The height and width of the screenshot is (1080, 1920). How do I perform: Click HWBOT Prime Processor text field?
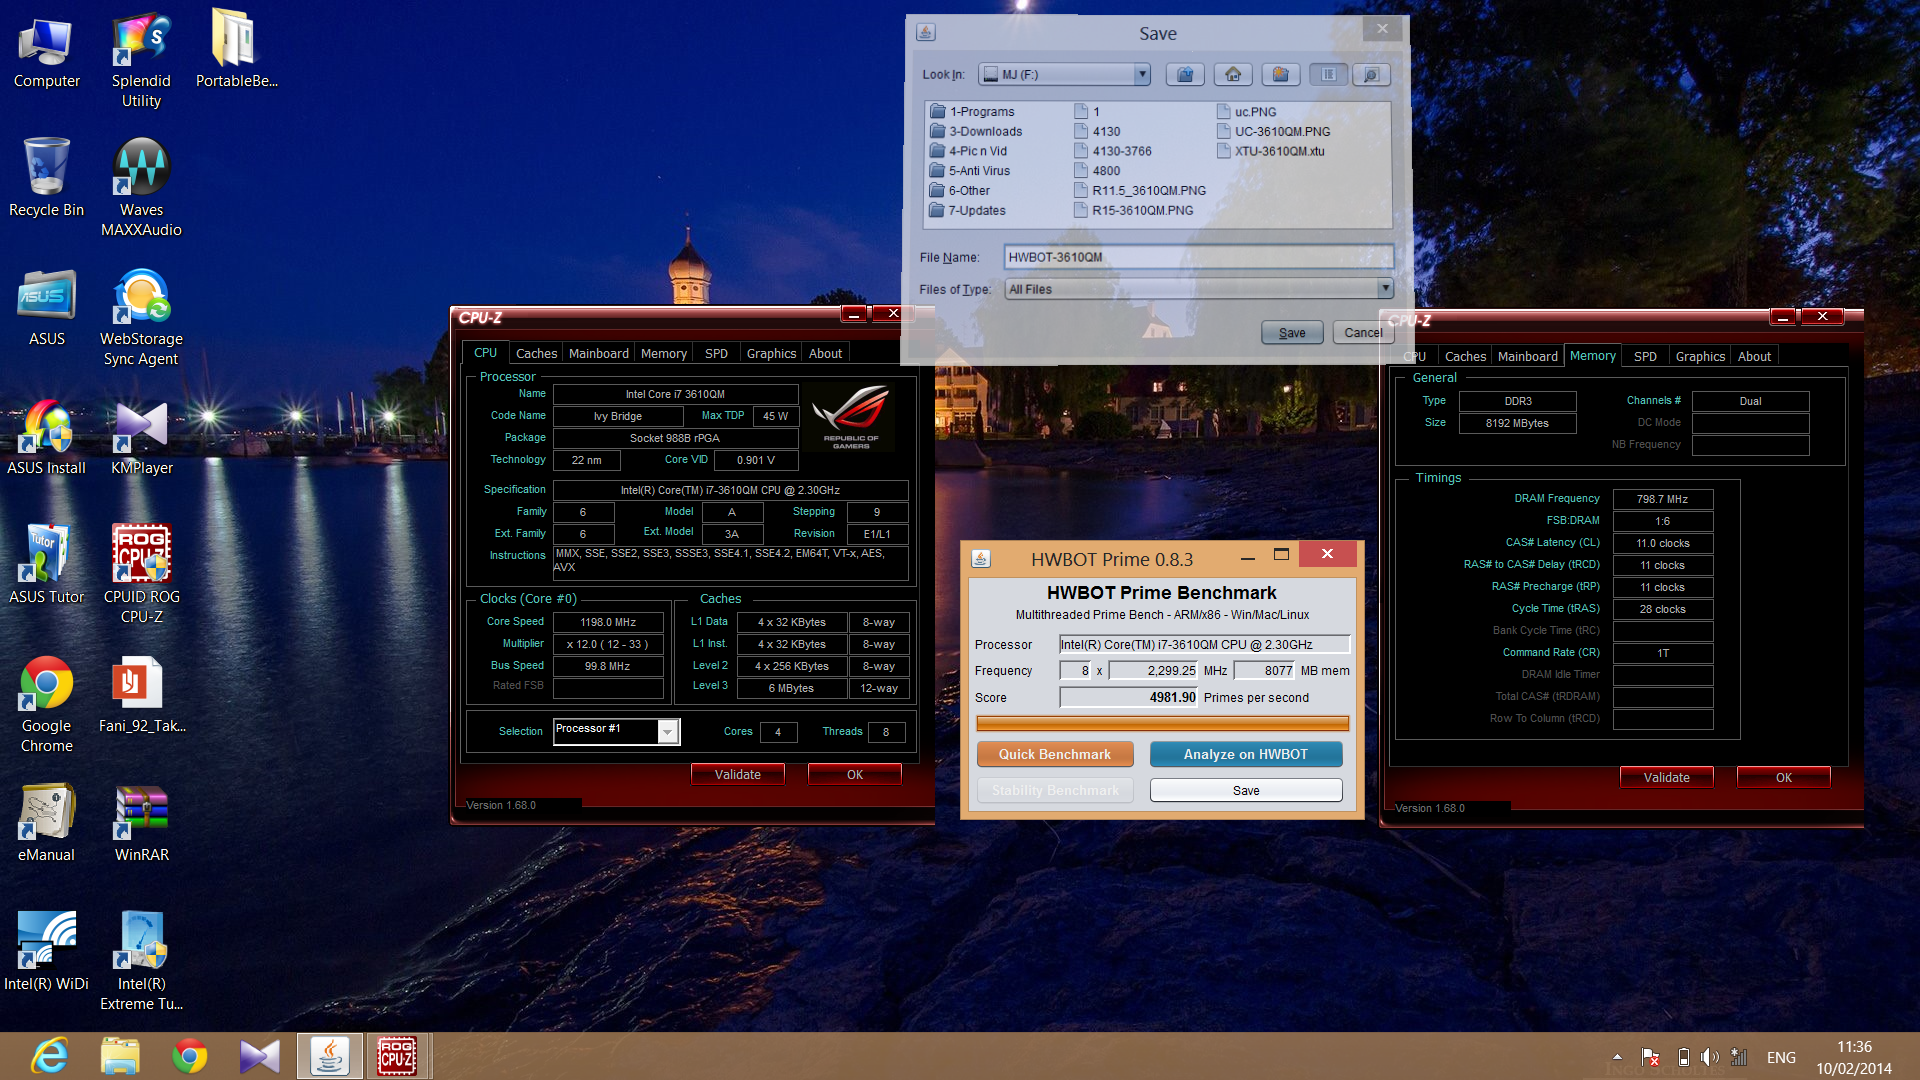click(x=1204, y=645)
